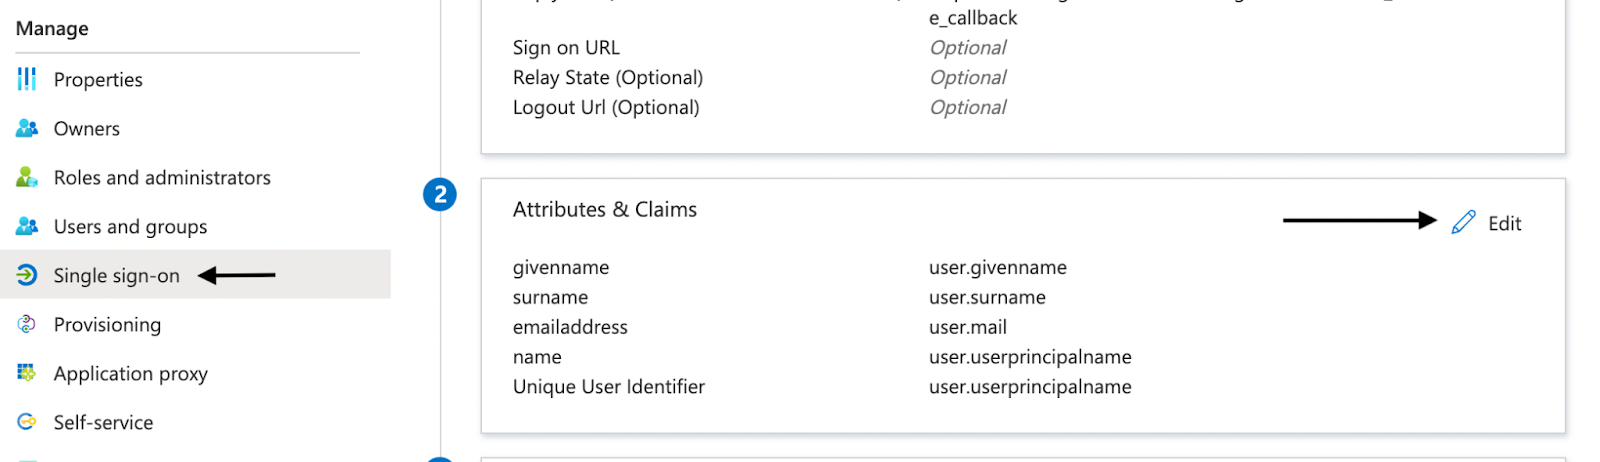Click the Users and groups icon
This screenshot has width=1600, height=462.
[27, 226]
